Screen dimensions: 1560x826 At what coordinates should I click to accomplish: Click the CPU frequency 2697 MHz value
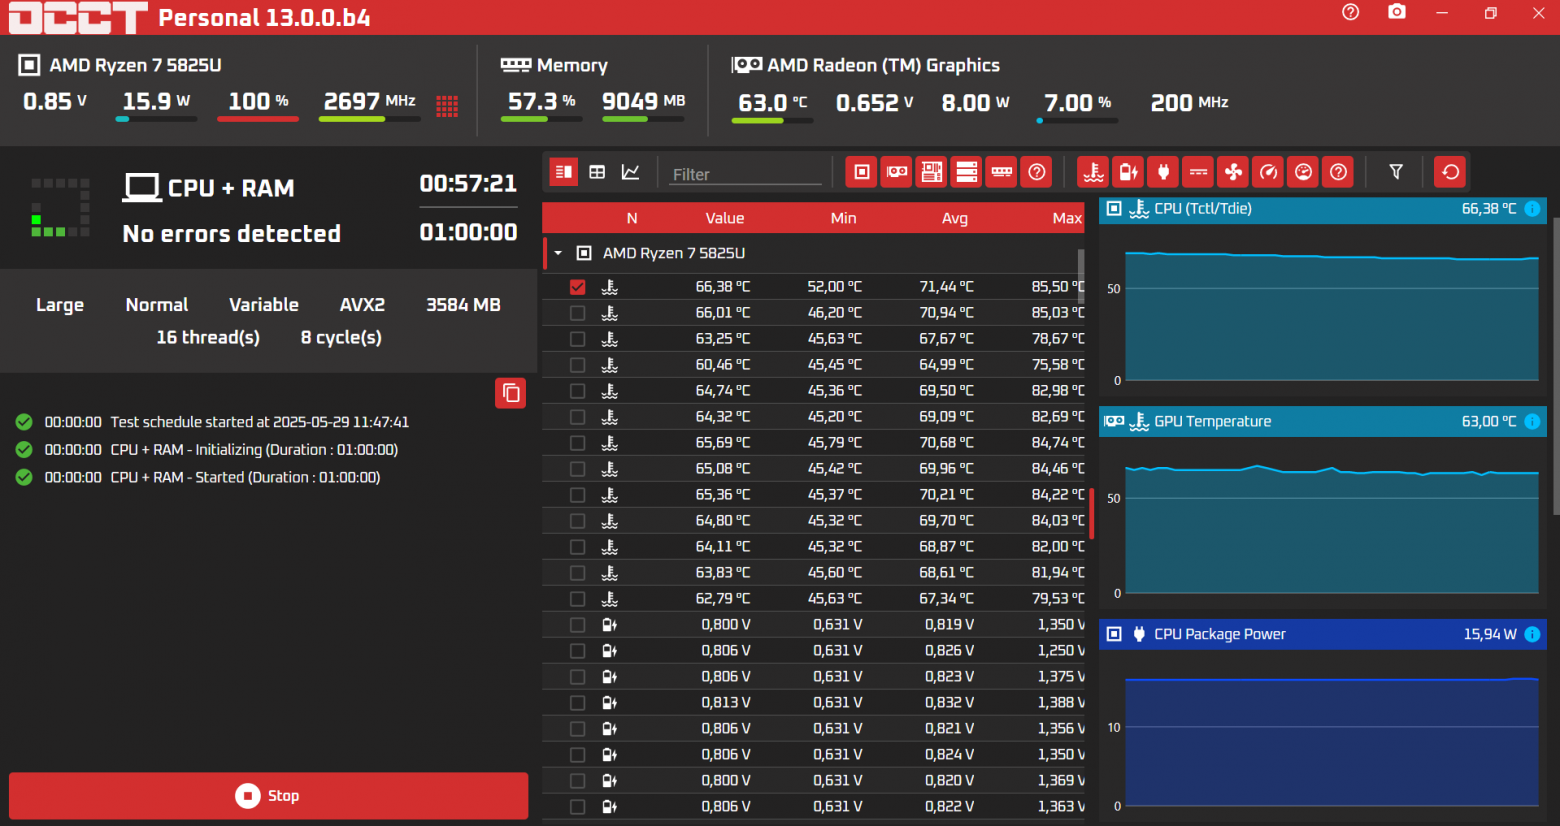coord(369,101)
